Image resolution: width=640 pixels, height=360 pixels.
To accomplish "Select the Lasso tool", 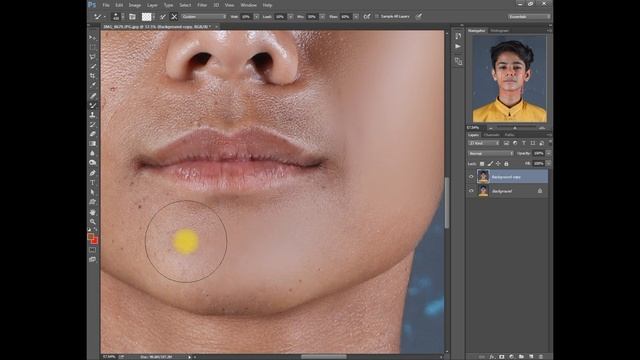I will click(93, 56).
